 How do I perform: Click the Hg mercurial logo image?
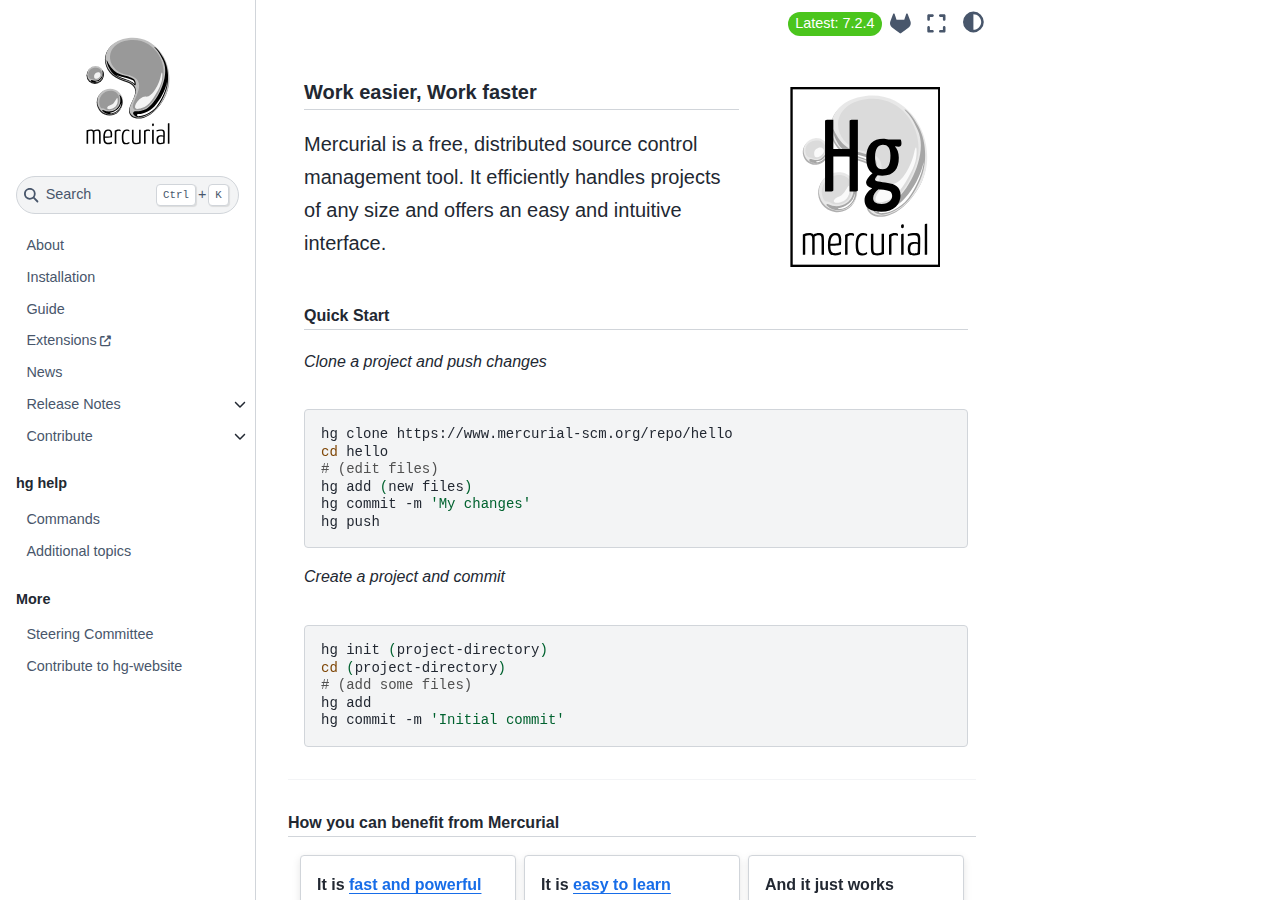[x=865, y=177]
